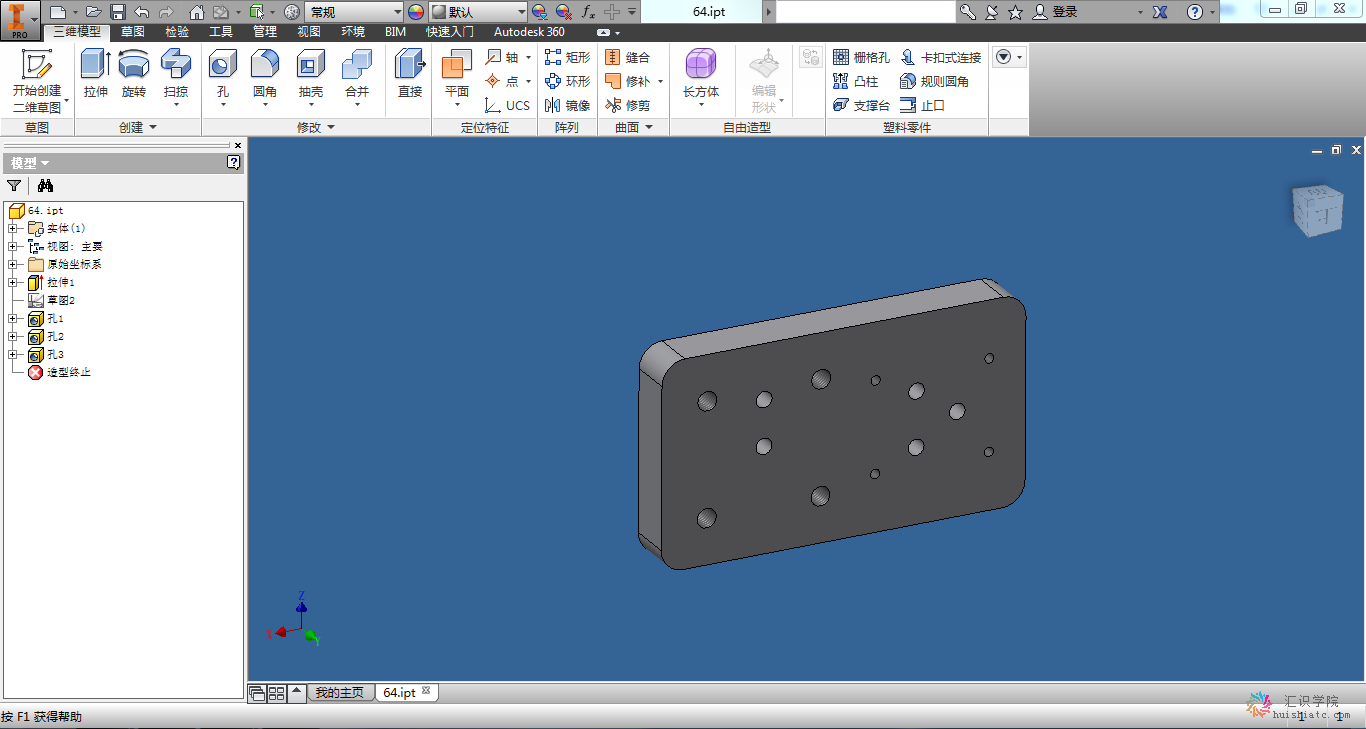The height and width of the screenshot is (729, 1366).
Task: Switch to the 我的主页 document tab
Action: 340,692
